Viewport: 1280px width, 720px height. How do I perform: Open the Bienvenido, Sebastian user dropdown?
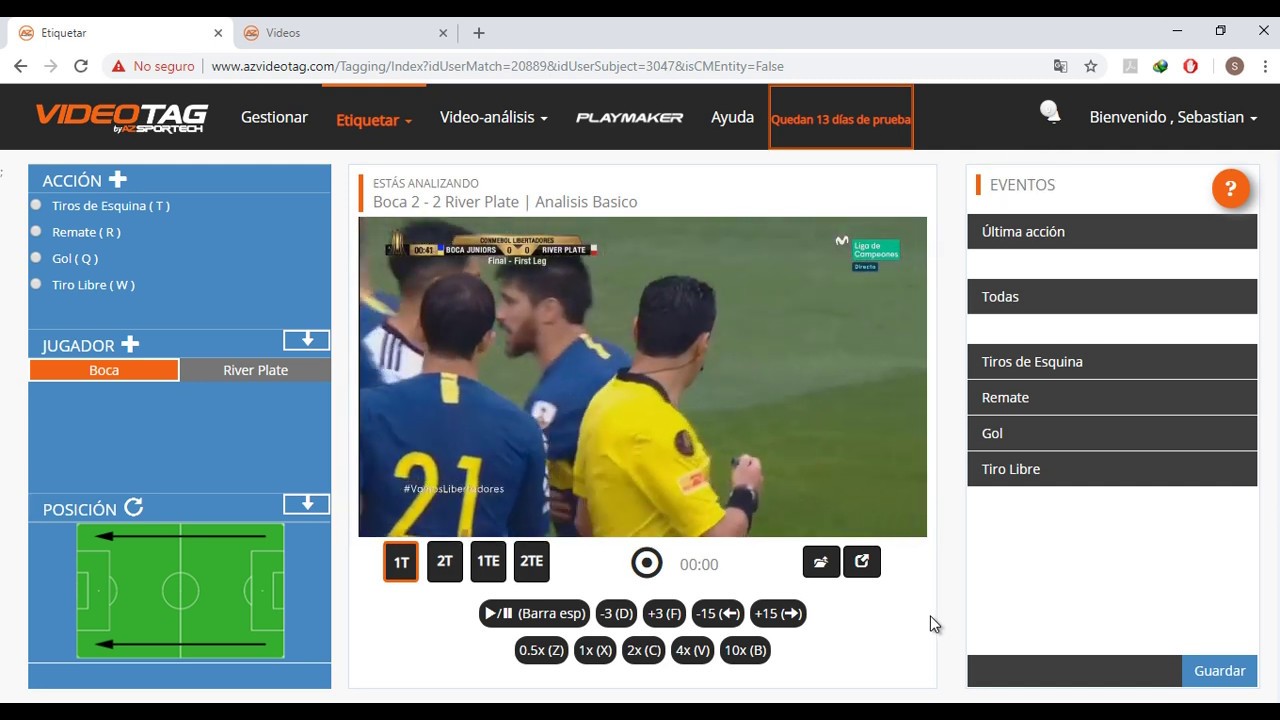coord(1173,117)
